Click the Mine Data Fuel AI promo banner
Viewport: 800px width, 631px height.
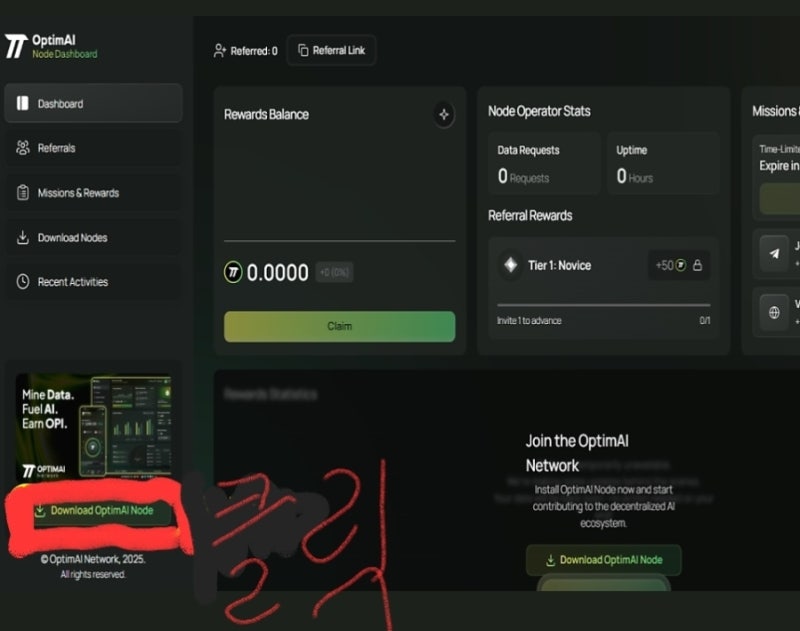click(x=93, y=426)
